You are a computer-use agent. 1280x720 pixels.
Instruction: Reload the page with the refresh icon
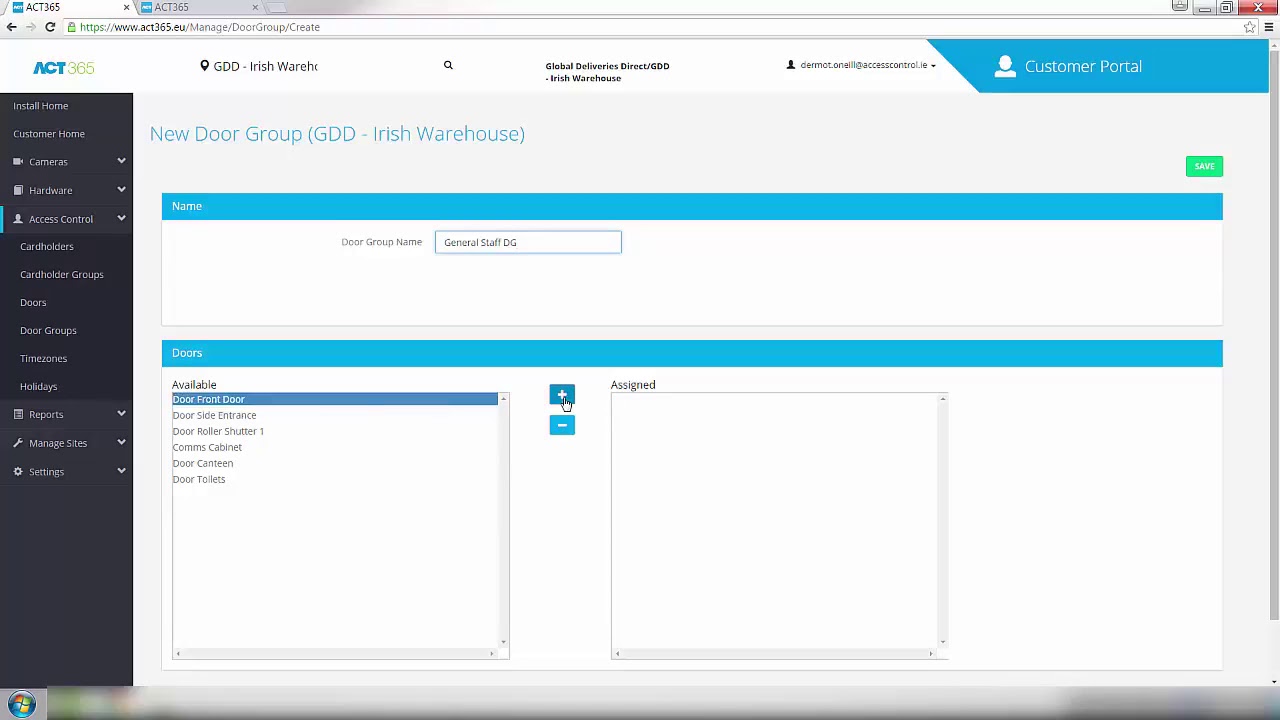coord(50,27)
